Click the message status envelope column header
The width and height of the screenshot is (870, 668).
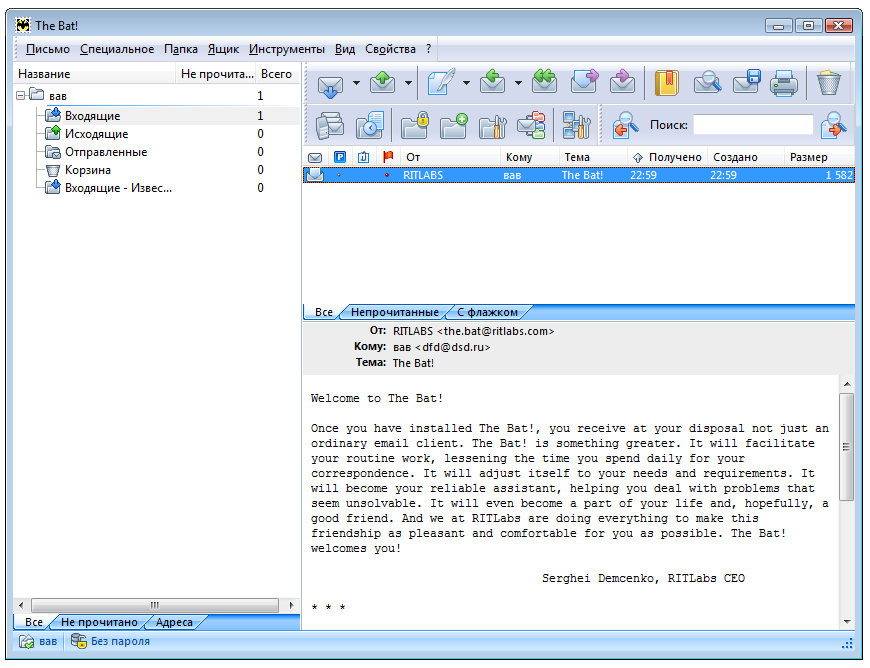coord(315,158)
